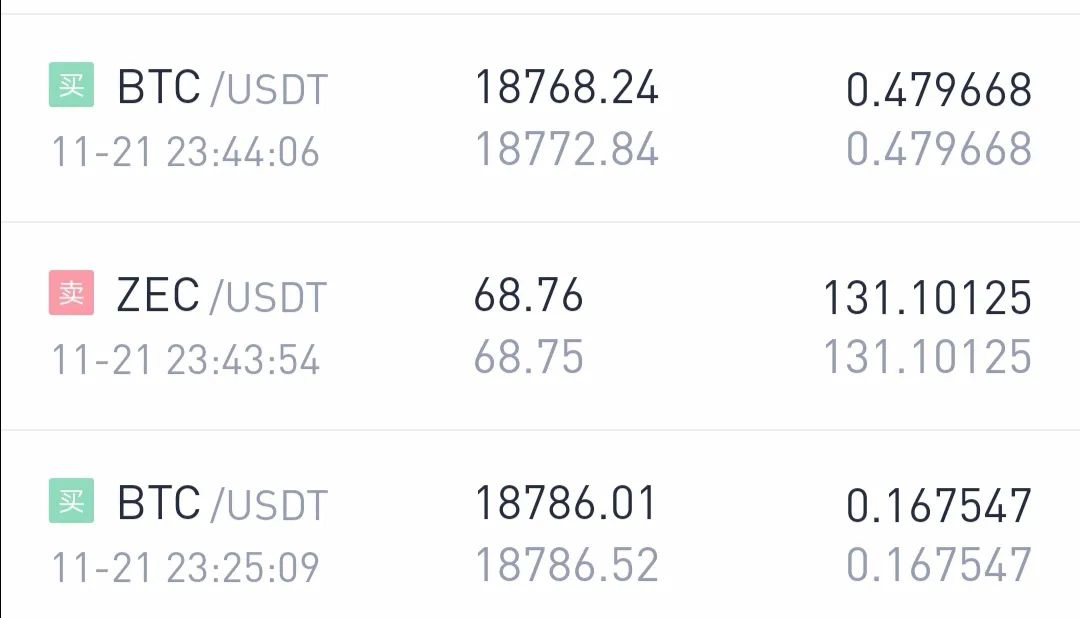Click the green buy badge beside the 23:25:09 BTC order

pyautogui.click(x=71, y=501)
